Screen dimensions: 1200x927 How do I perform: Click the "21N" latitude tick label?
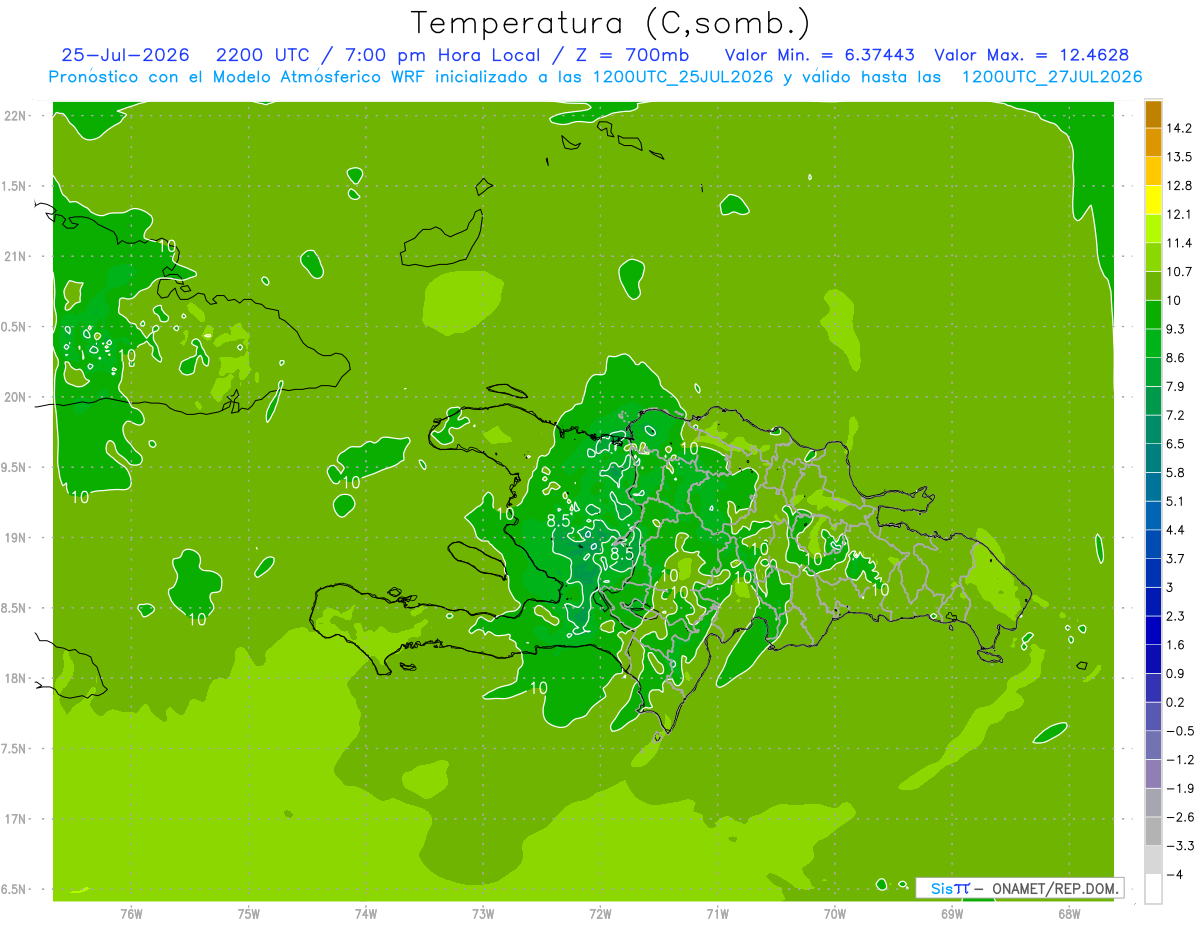17,256
